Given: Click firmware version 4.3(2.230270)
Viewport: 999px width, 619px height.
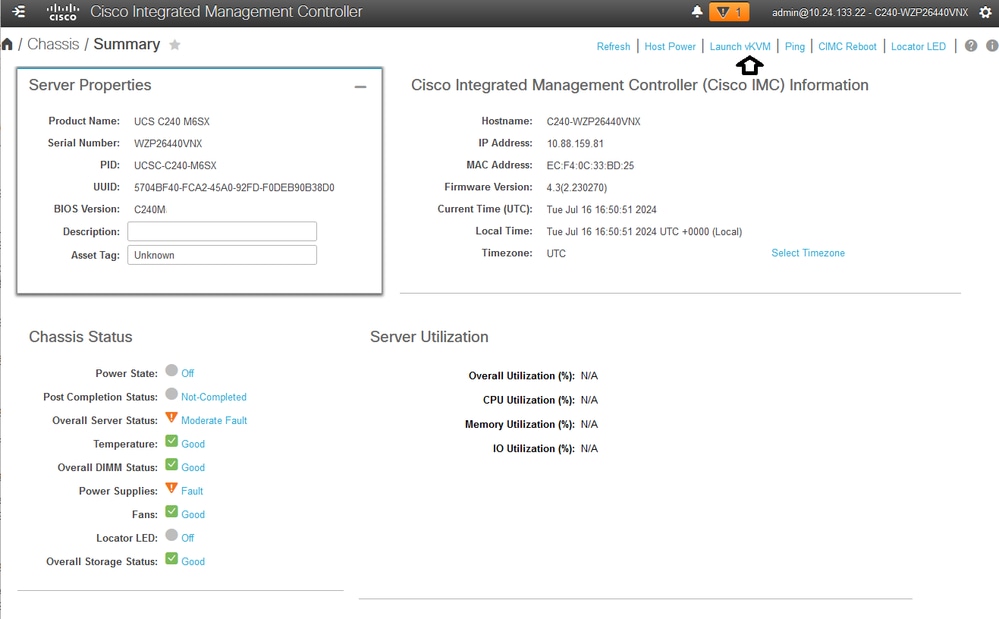Looking at the screenshot, I should [577, 187].
